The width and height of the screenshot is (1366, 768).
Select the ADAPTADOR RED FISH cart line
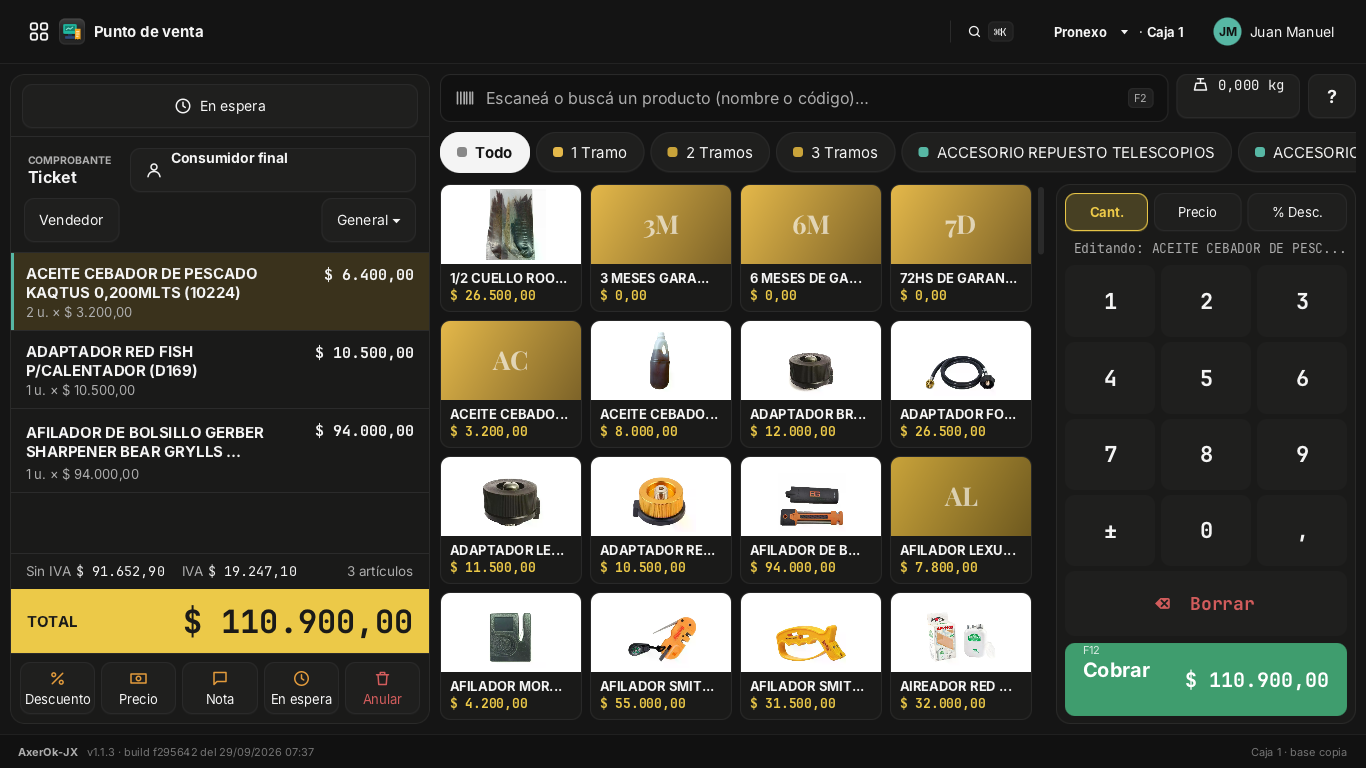tap(220, 370)
